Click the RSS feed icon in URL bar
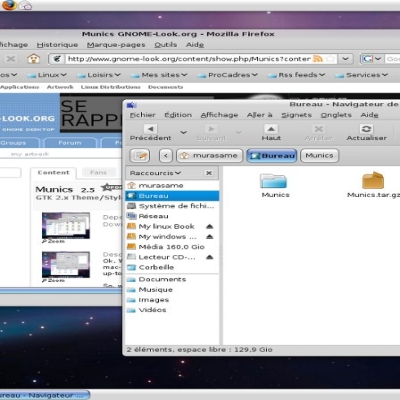The height and width of the screenshot is (400, 400). pyautogui.click(x=318, y=59)
